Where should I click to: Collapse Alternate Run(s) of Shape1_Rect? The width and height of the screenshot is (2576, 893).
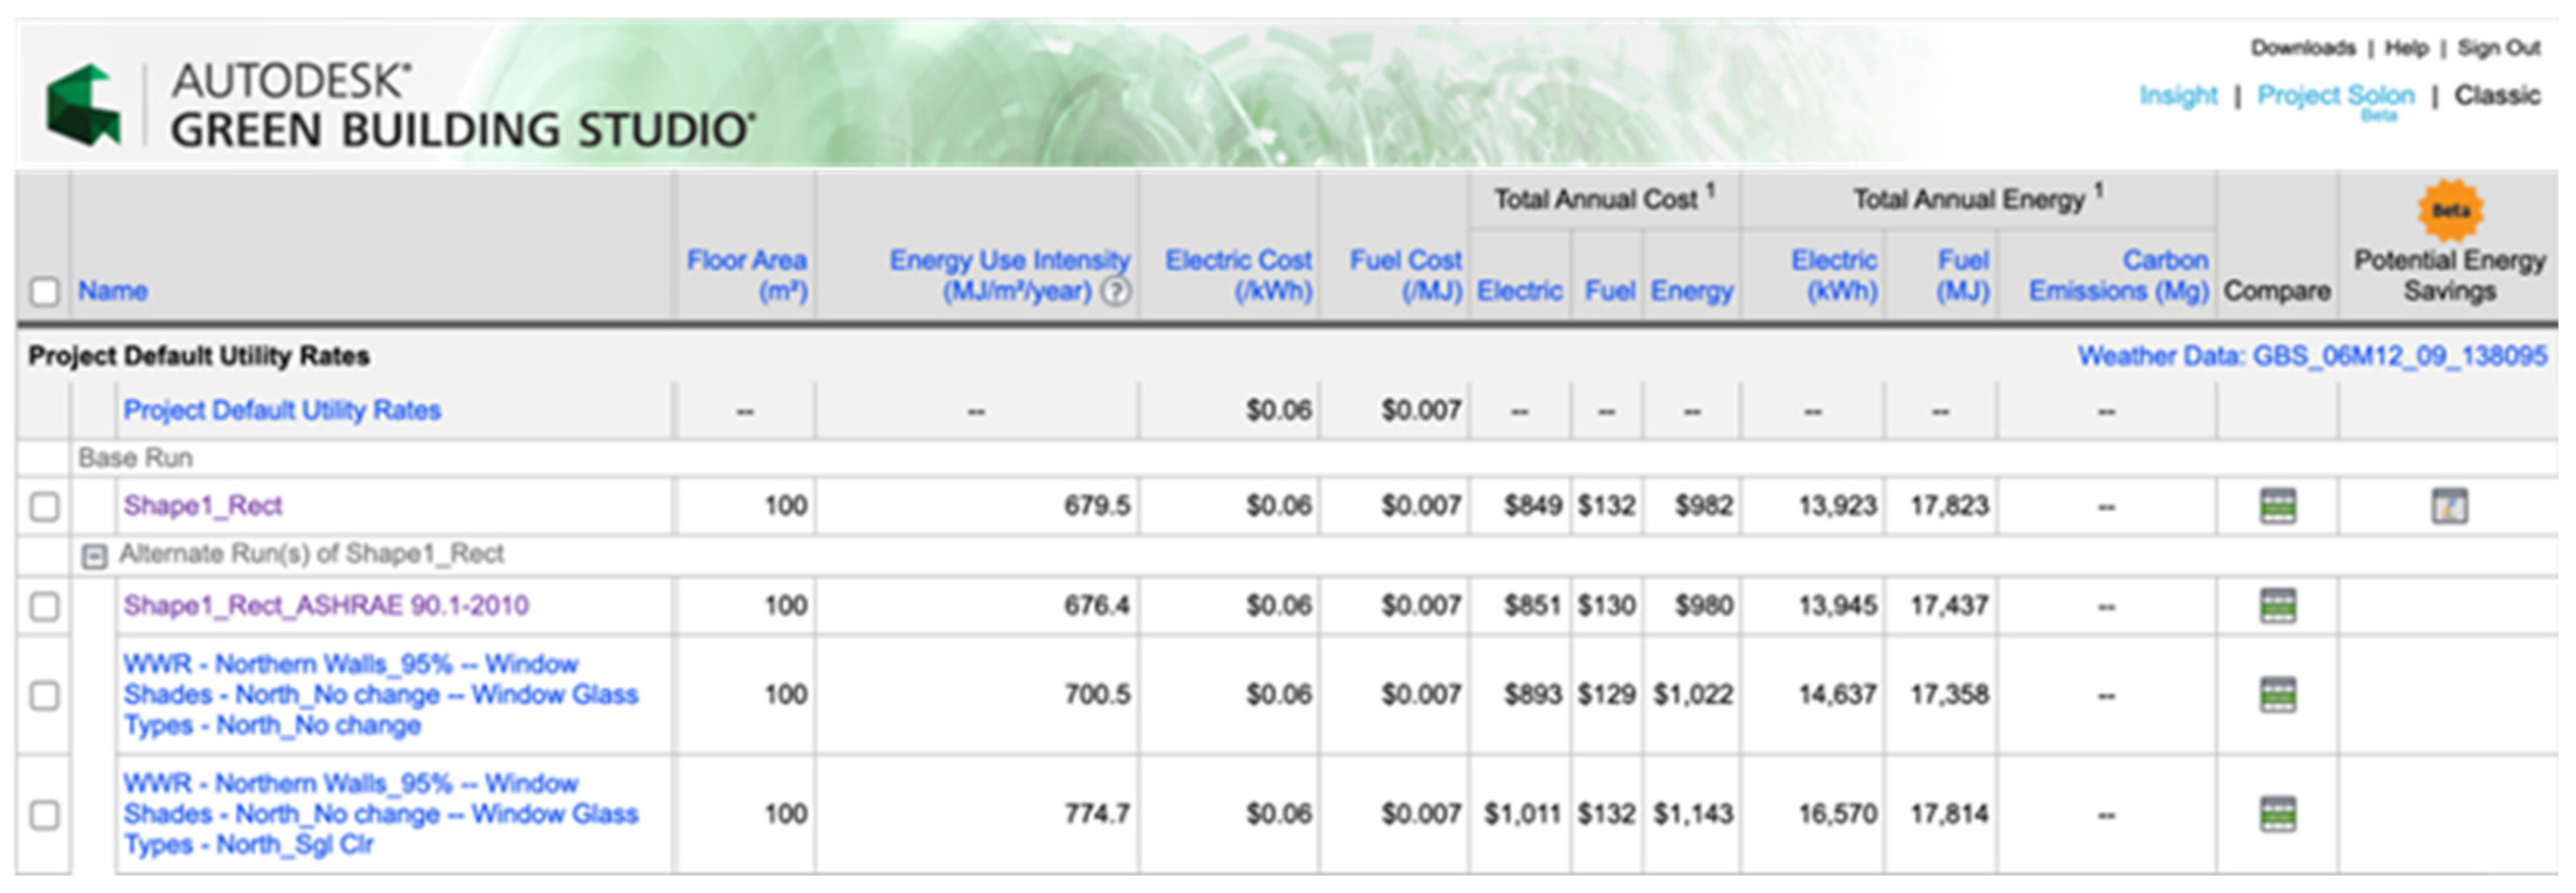(94, 556)
